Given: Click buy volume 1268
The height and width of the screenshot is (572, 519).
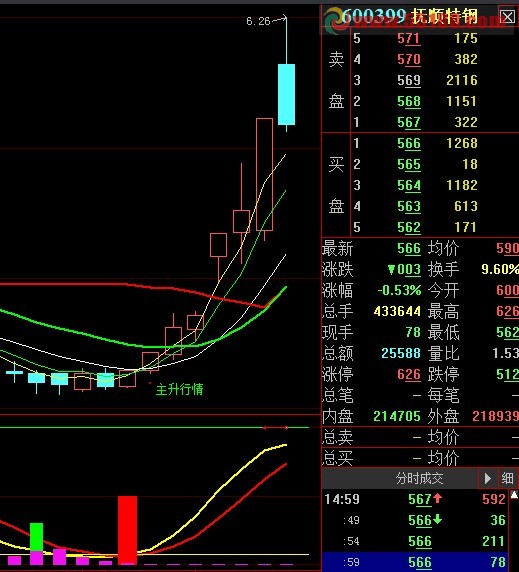Looking at the screenshot, I should [x=462, y=143].
